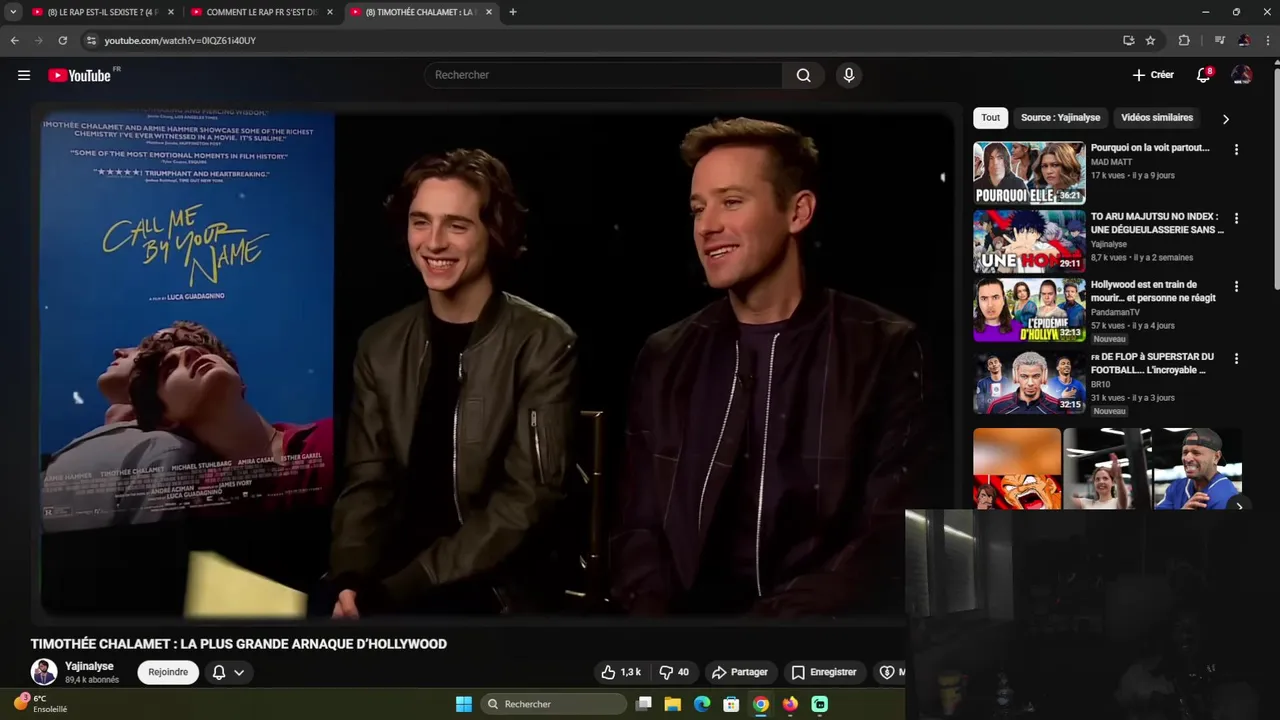Reload the current page
This screenshot has width=1280, height=720.
coord(62,40)
